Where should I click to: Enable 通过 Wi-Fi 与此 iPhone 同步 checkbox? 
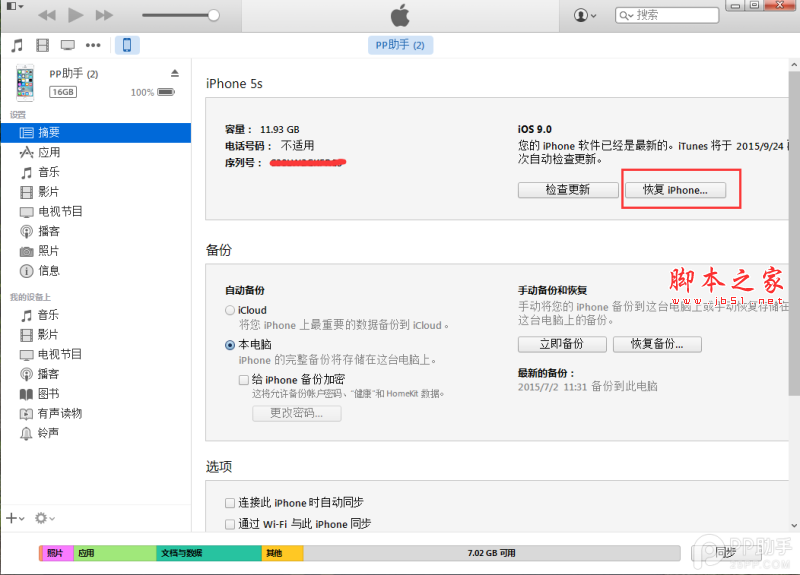pos(230,524)
